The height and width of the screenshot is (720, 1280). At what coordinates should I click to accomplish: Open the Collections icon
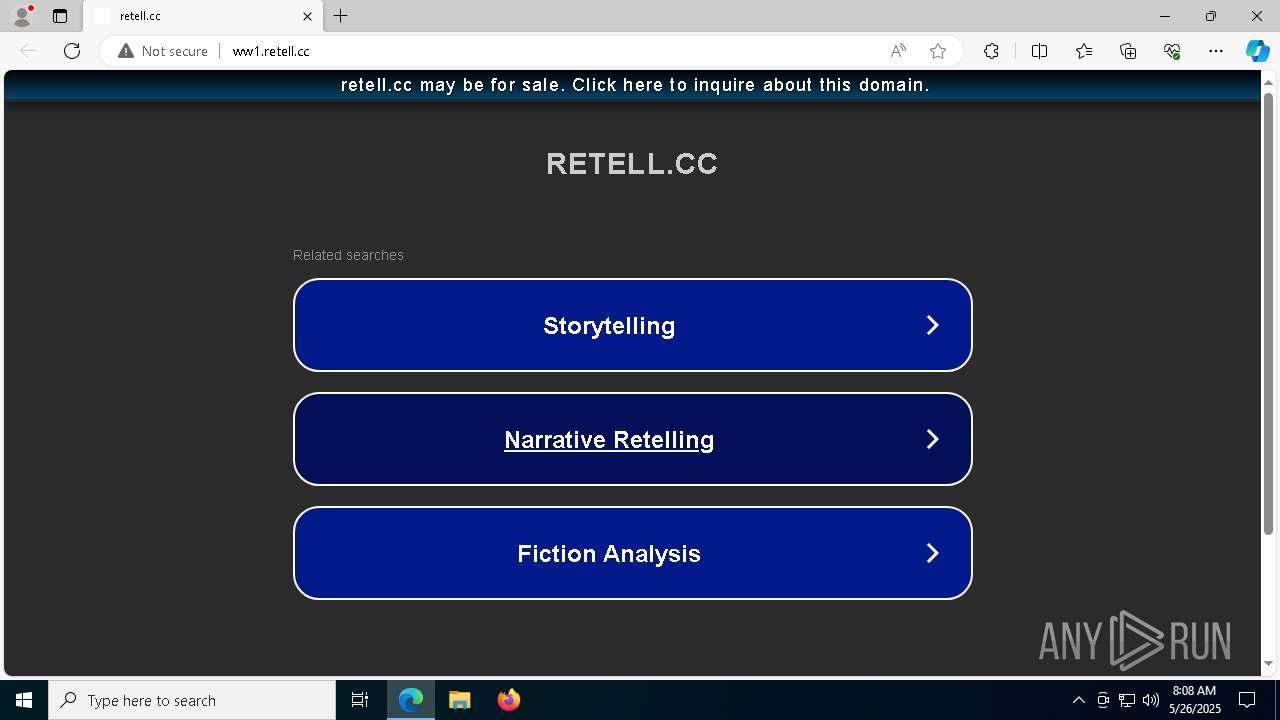1128,51
